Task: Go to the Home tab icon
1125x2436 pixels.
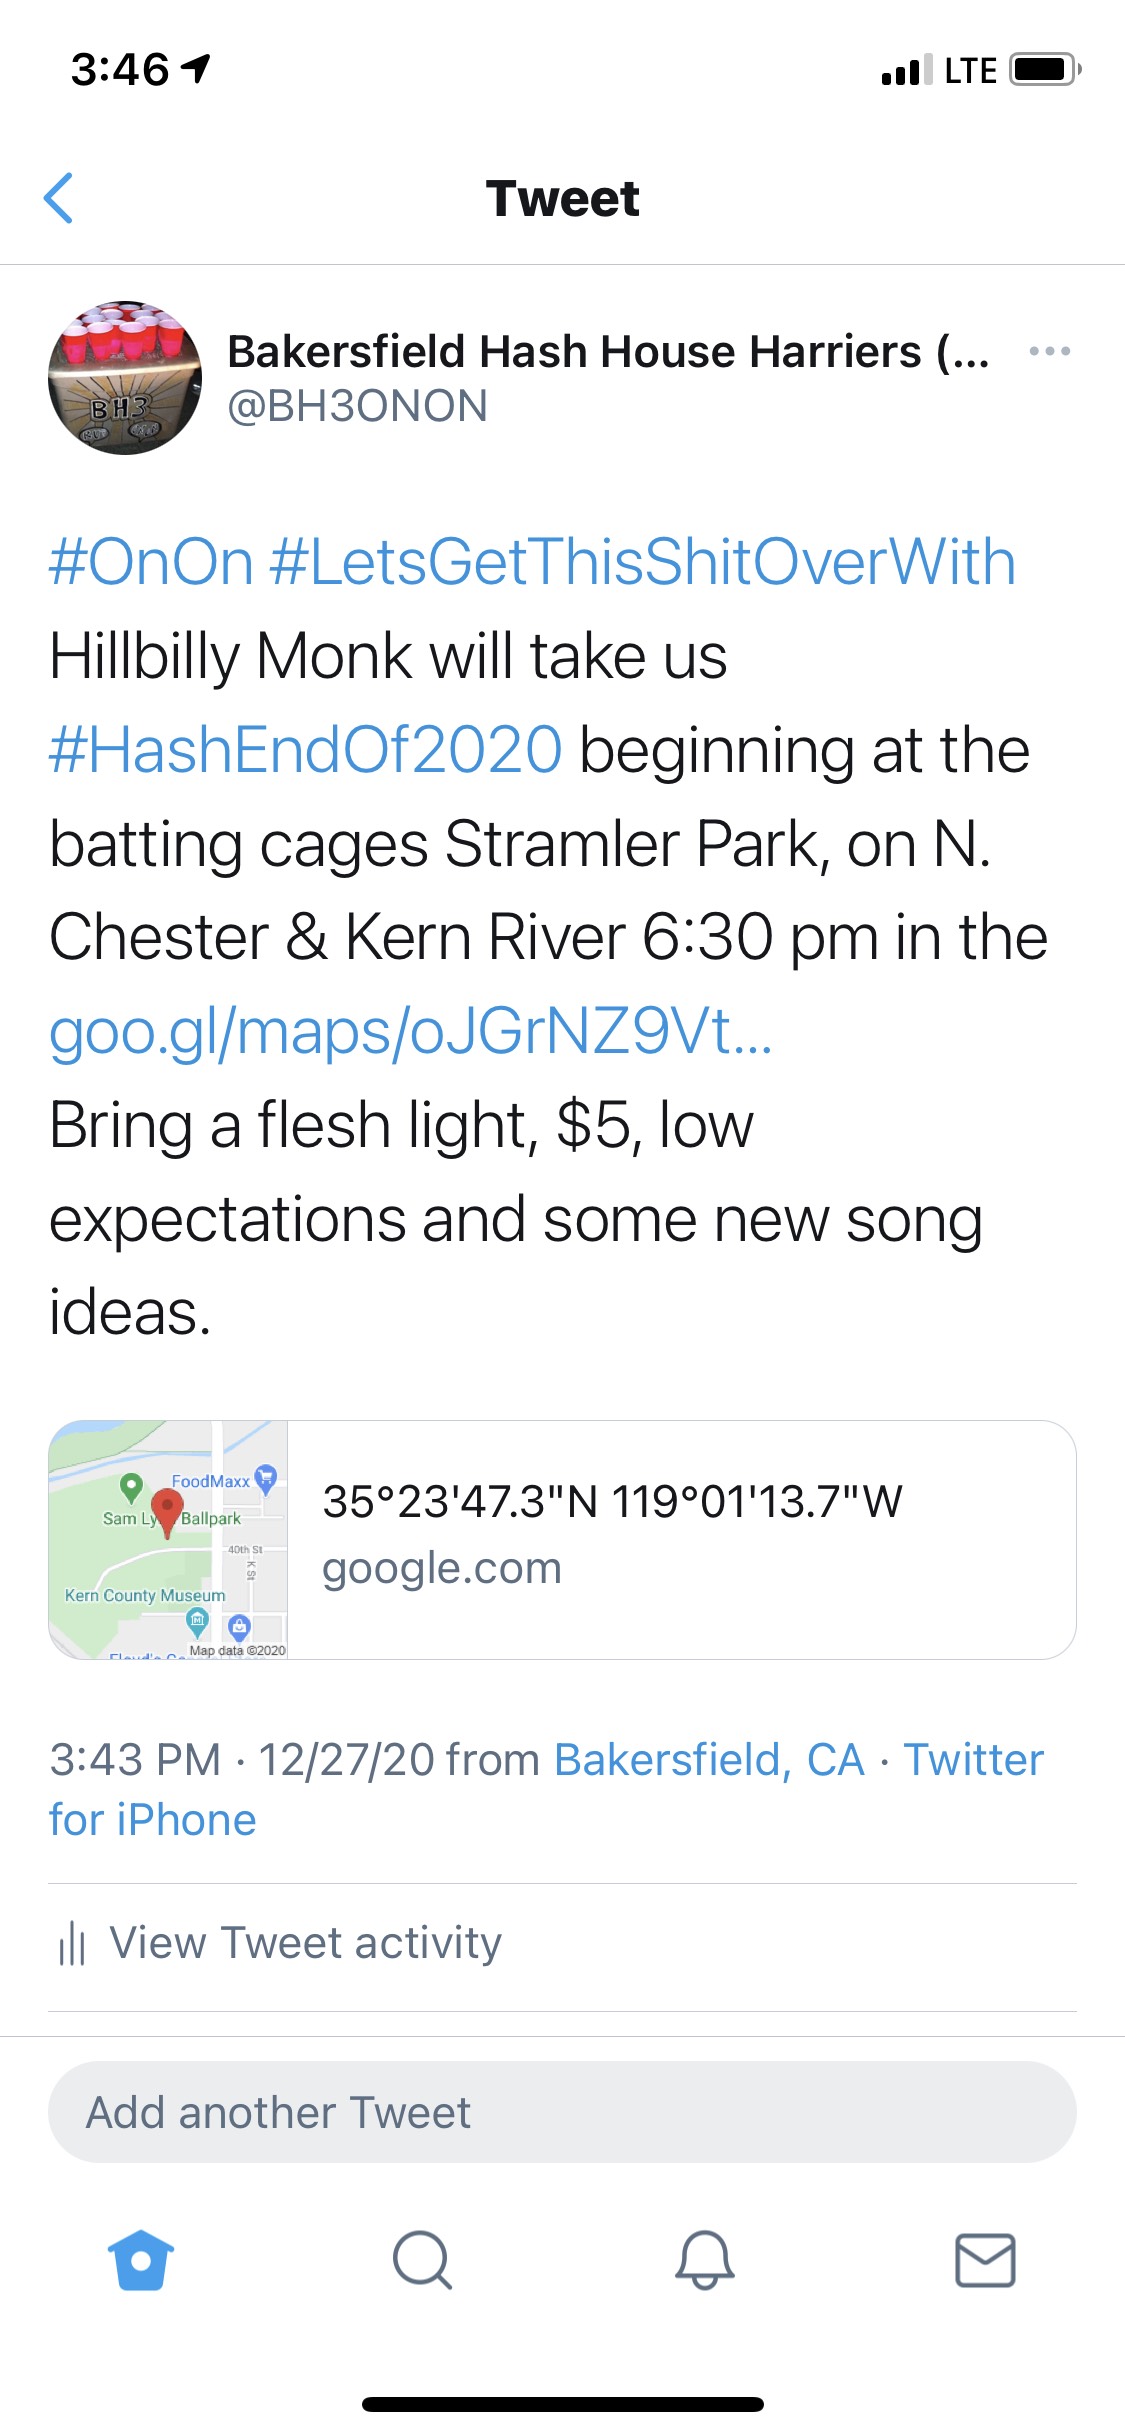Action: tap(141, 2260)
